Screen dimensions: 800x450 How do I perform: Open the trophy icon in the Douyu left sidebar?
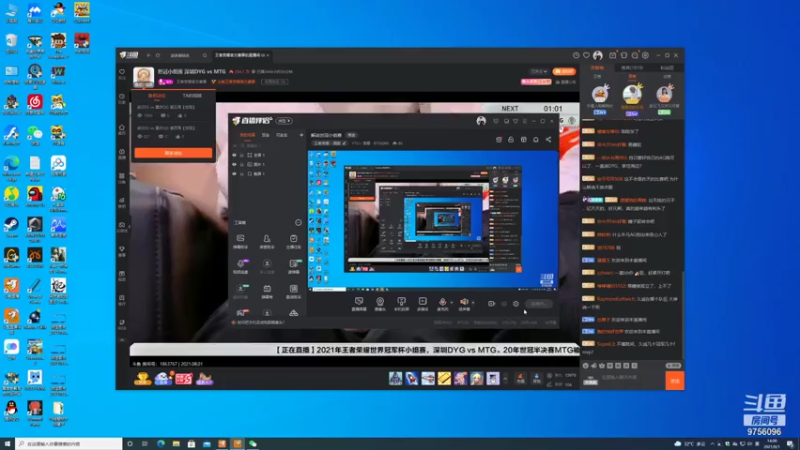[122, 248]
